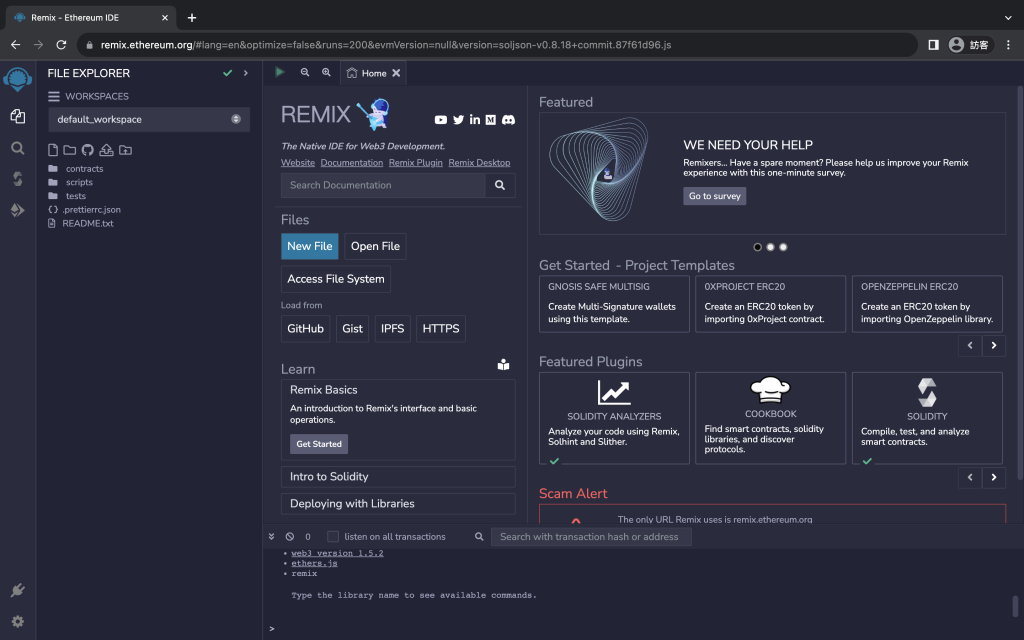Image resolution: width=1024 pixels, height=640 pixels.
Task: Expand Intro to Solidity tutorial
Action: (x=398, y=477)
